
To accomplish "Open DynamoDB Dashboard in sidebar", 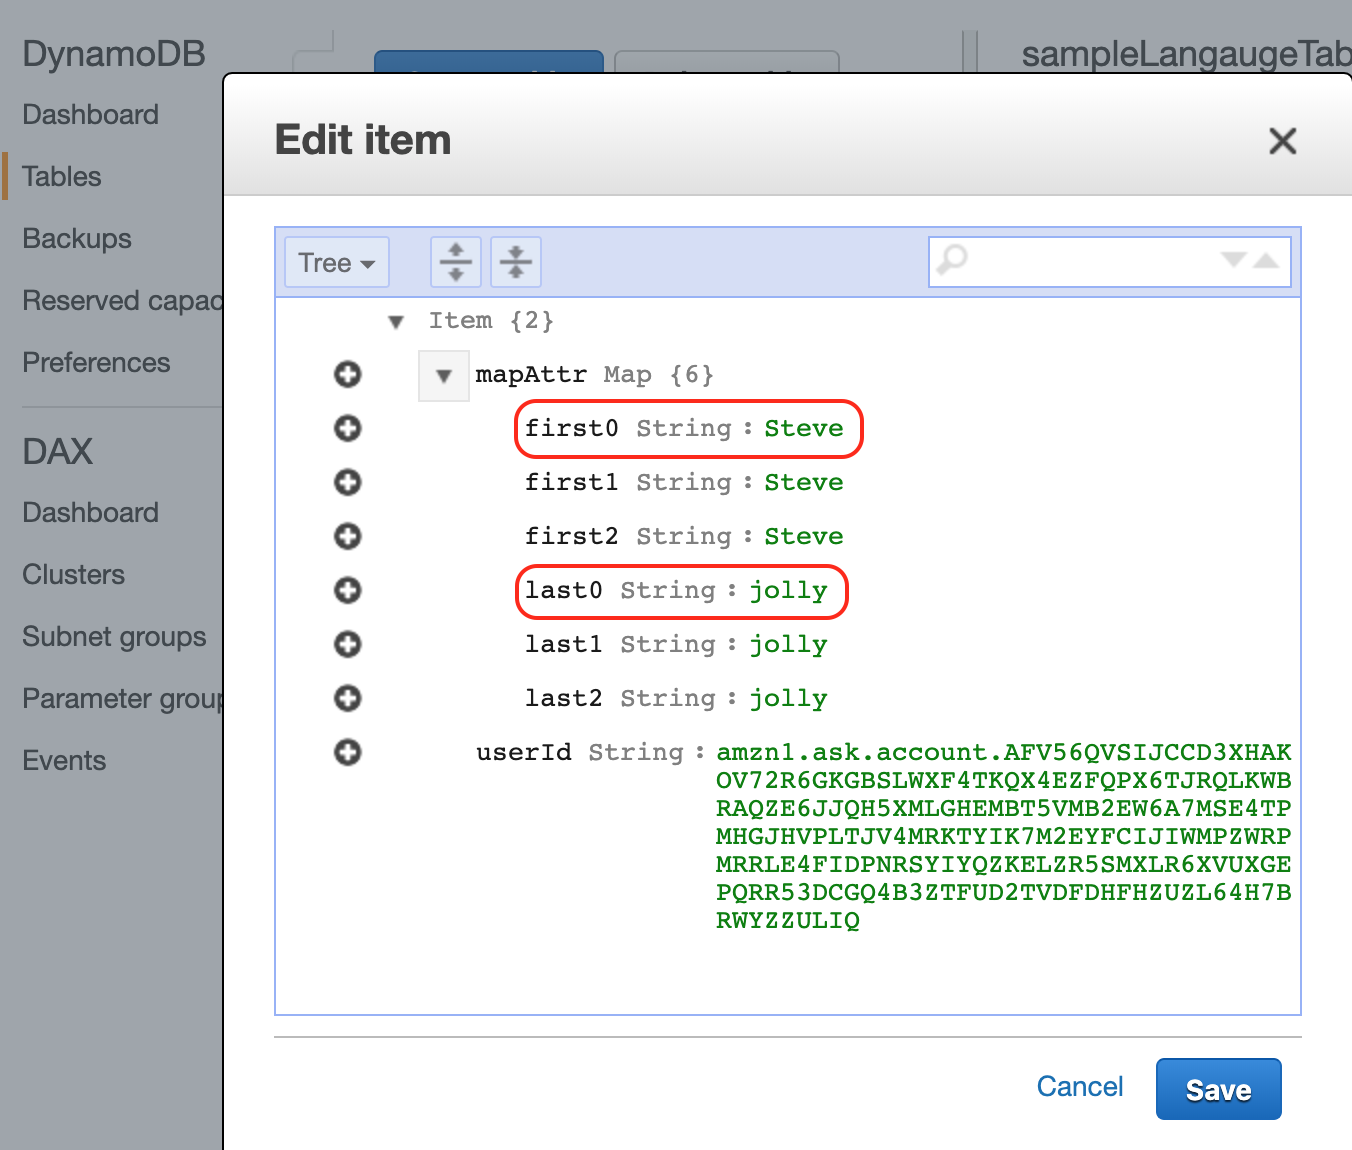I will [91, 115].
